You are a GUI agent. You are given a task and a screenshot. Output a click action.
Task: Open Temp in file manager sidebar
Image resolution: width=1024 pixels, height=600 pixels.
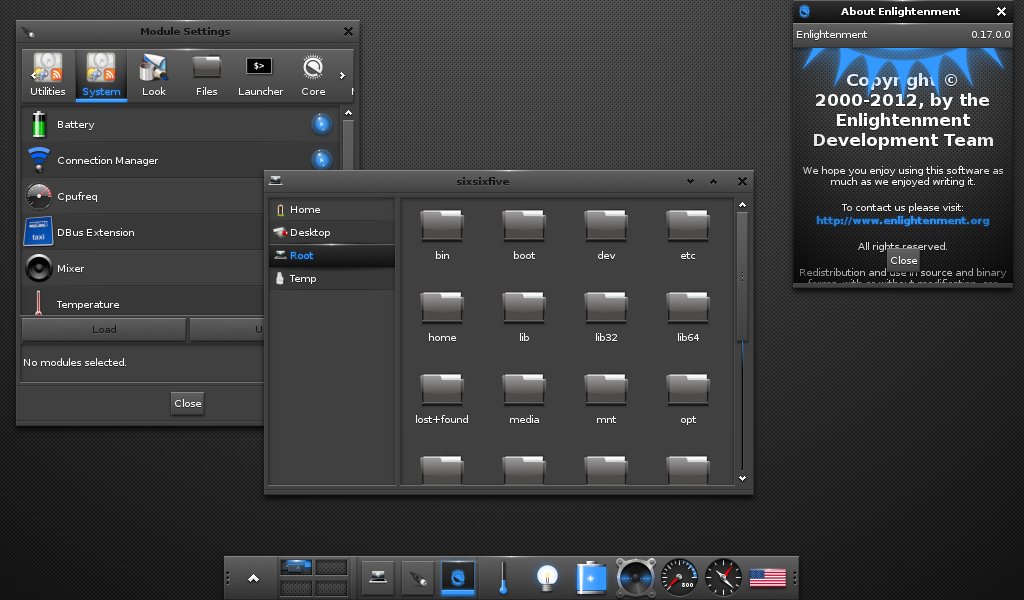332,278
